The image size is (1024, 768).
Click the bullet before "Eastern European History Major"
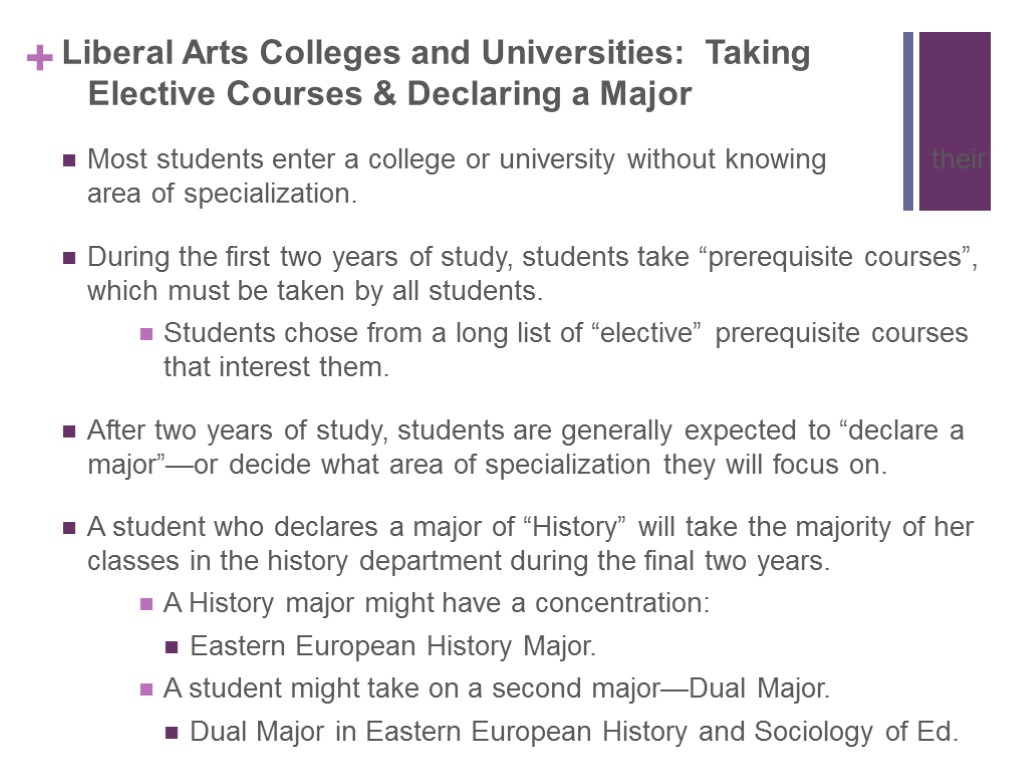[x=172, y=647]
